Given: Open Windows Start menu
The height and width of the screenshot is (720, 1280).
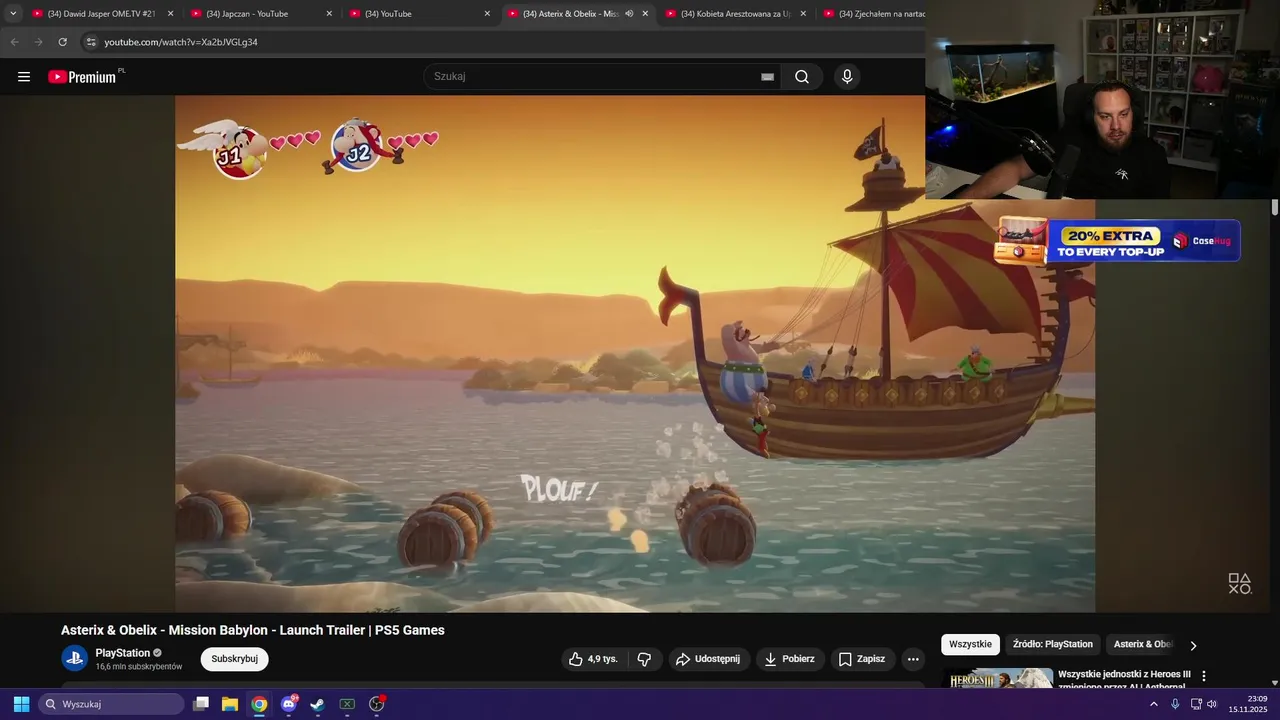Looking at the screenshot, I should [x=21, y=704].
